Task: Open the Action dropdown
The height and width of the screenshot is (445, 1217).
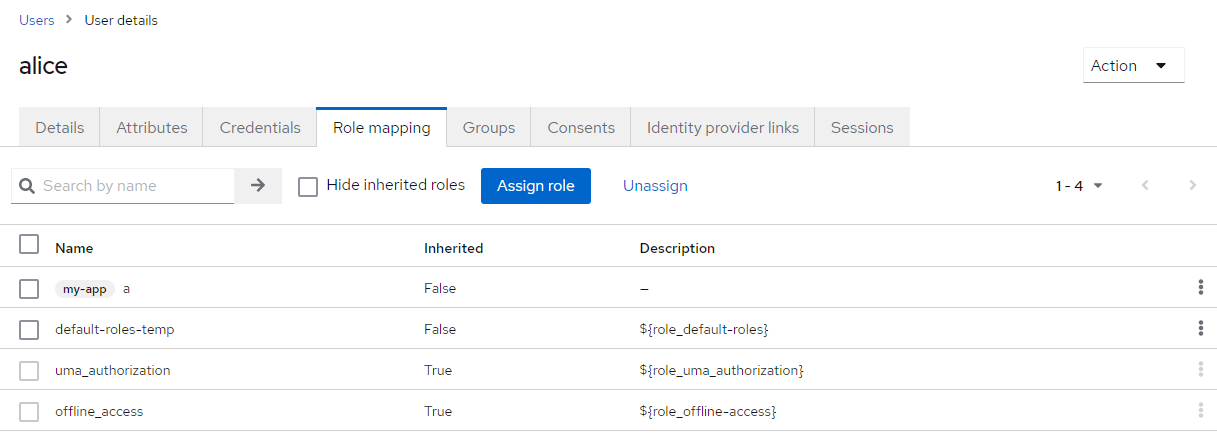Action: coord(1133,66)
